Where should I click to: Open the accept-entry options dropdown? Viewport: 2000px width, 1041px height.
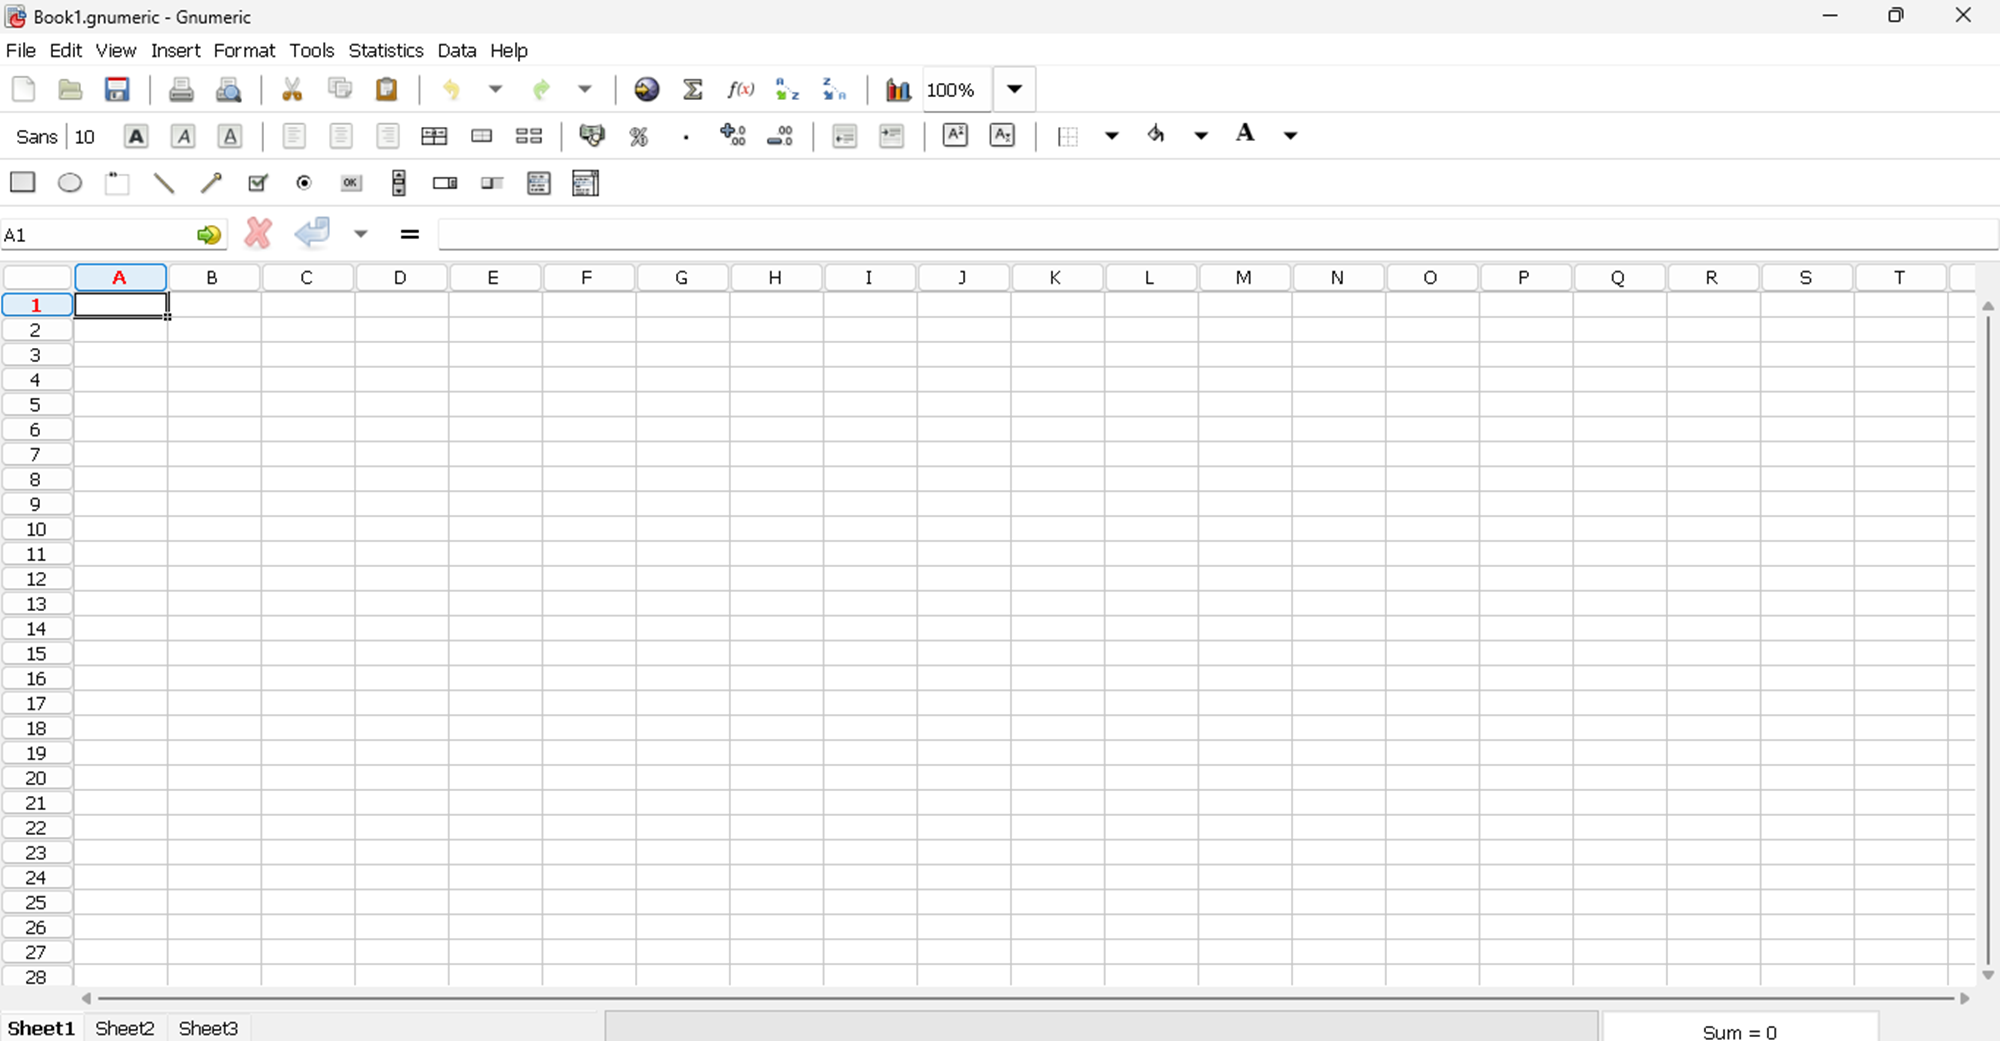point(361,234)
